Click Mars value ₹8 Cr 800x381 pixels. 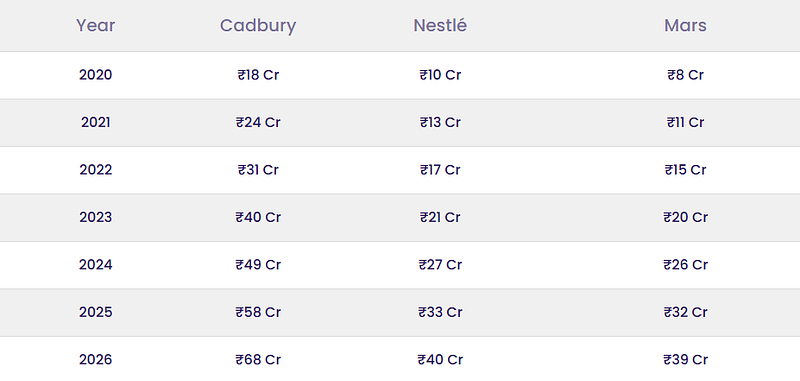(685, 75)
